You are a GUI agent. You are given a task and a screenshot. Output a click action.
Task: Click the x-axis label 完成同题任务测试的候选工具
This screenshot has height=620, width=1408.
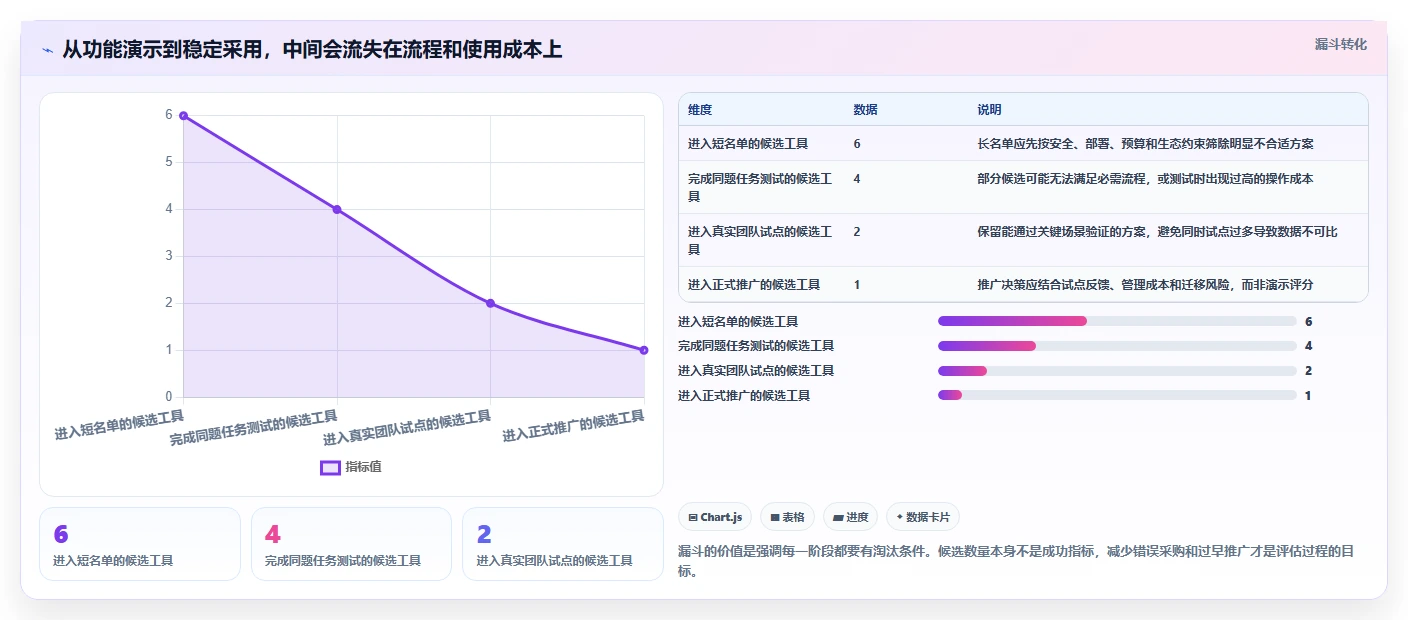point(254,427)
